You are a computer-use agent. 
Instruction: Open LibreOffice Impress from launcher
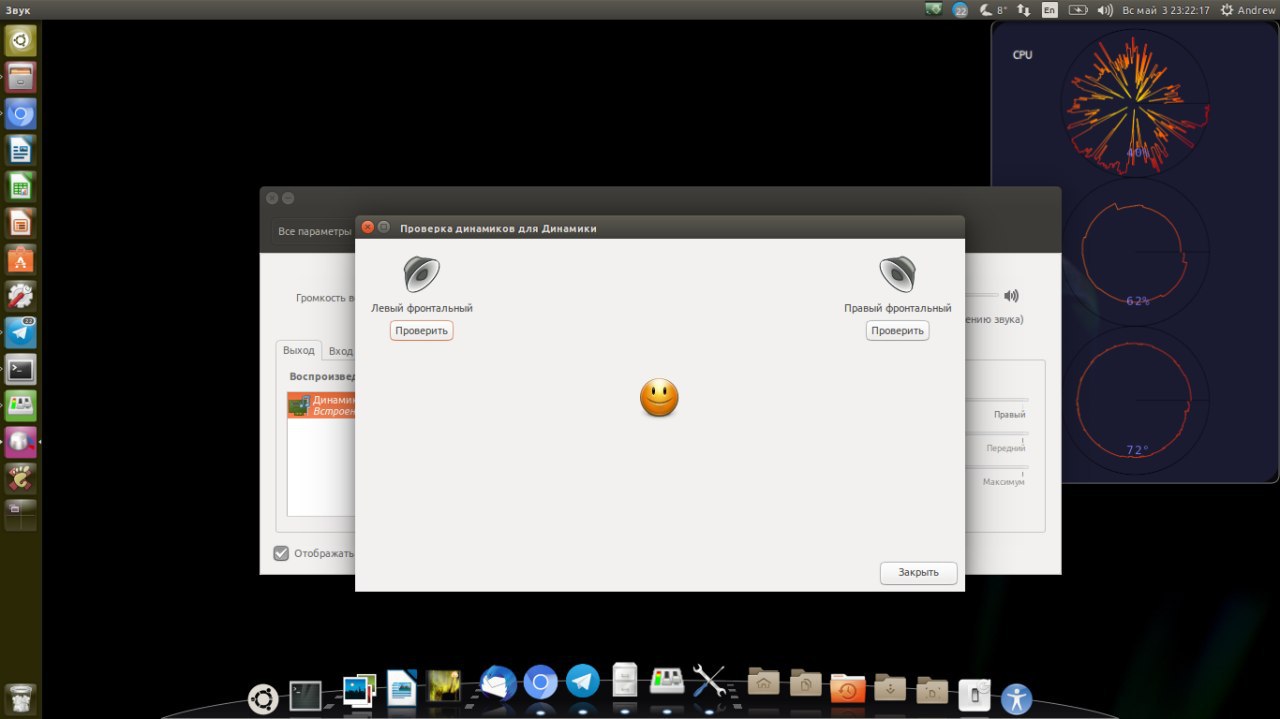pos(21,223)
